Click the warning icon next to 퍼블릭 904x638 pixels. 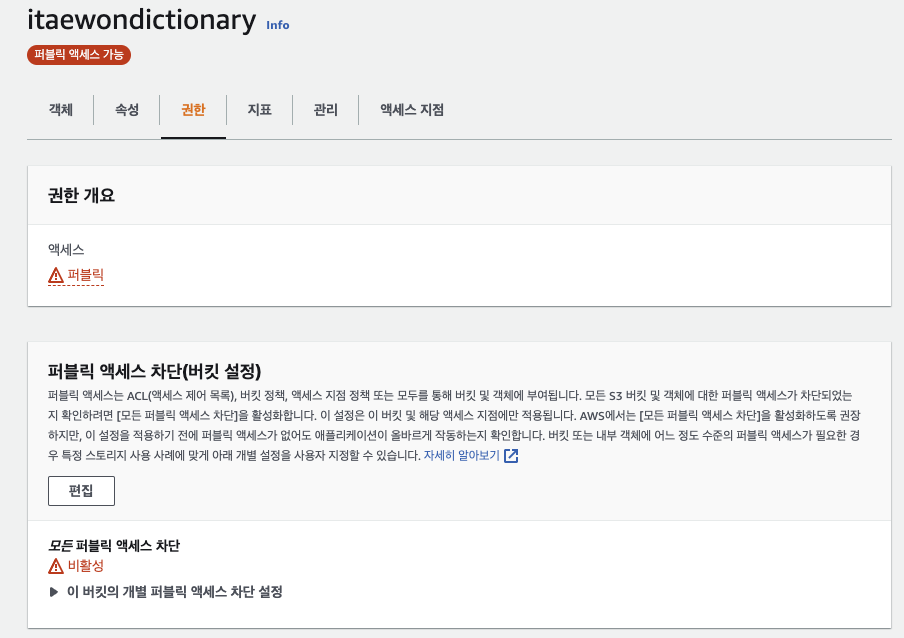[56, 275]
